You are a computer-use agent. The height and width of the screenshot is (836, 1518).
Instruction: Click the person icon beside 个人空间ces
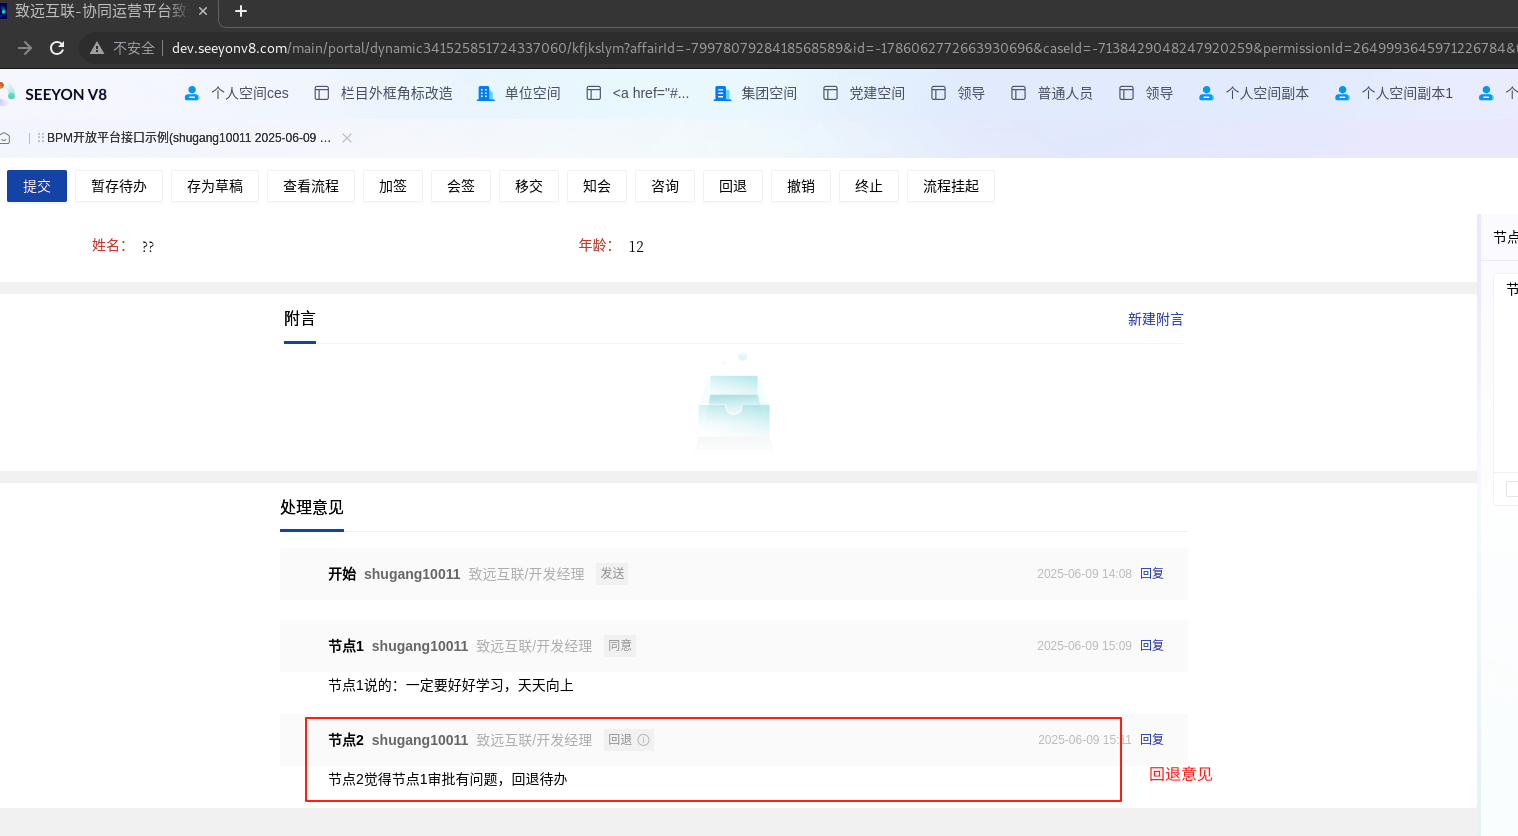[x=192, y=93]
